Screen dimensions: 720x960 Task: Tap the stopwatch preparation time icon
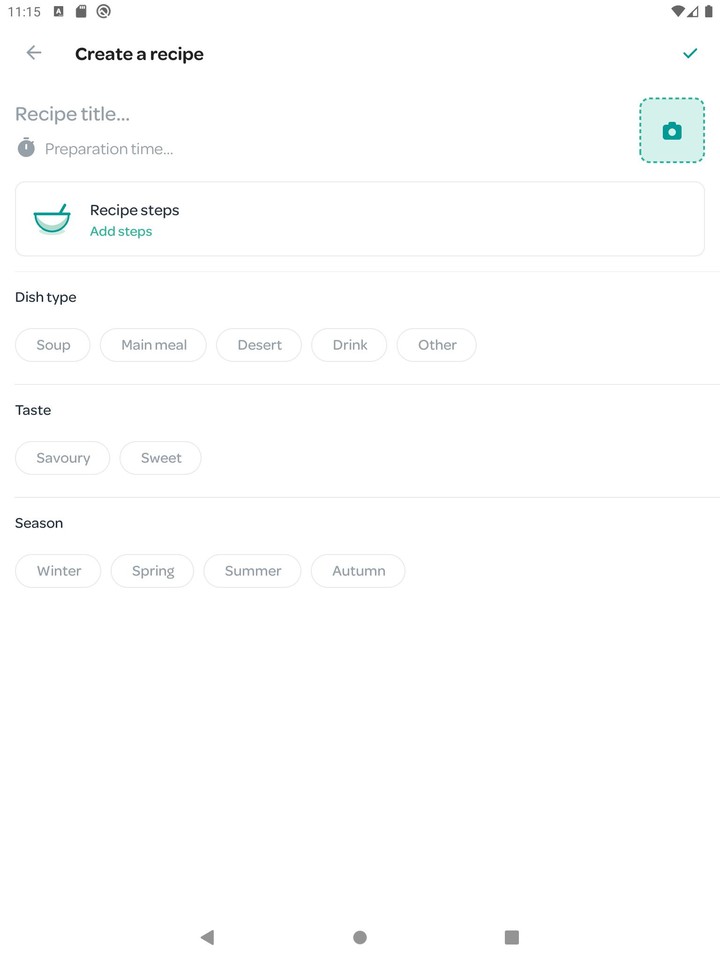pos(26,148)
